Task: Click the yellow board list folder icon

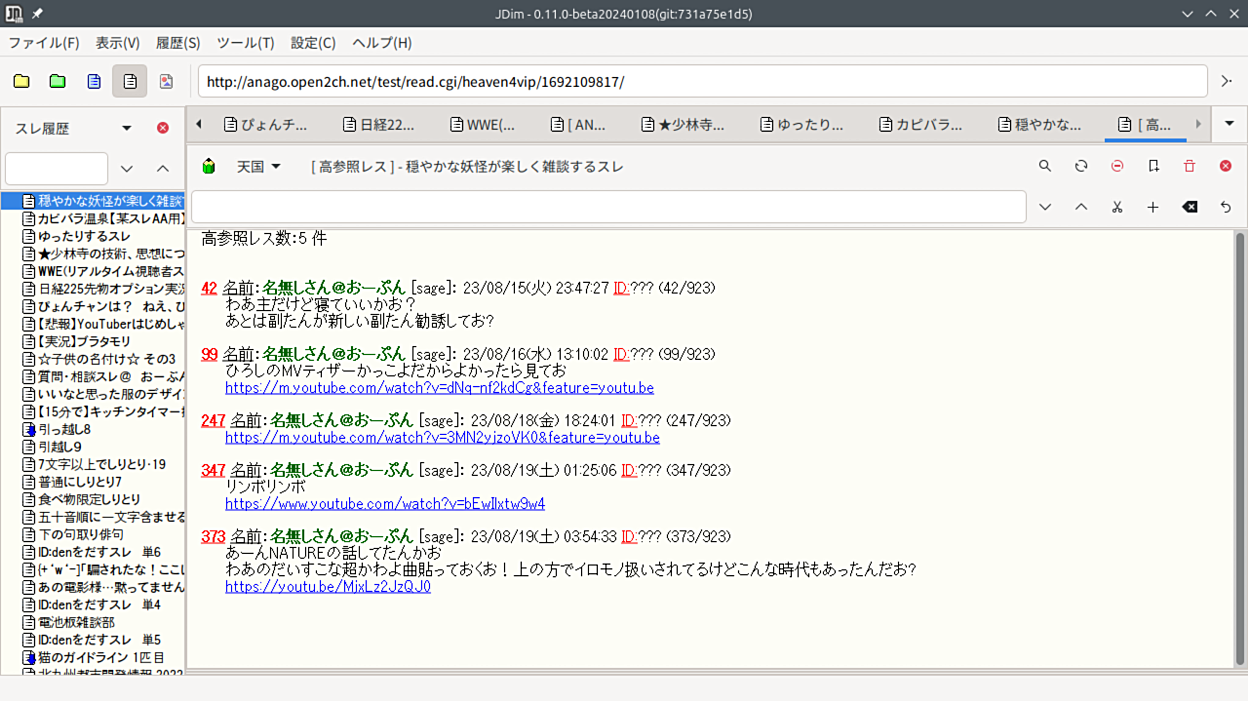Action: (21, 81)
